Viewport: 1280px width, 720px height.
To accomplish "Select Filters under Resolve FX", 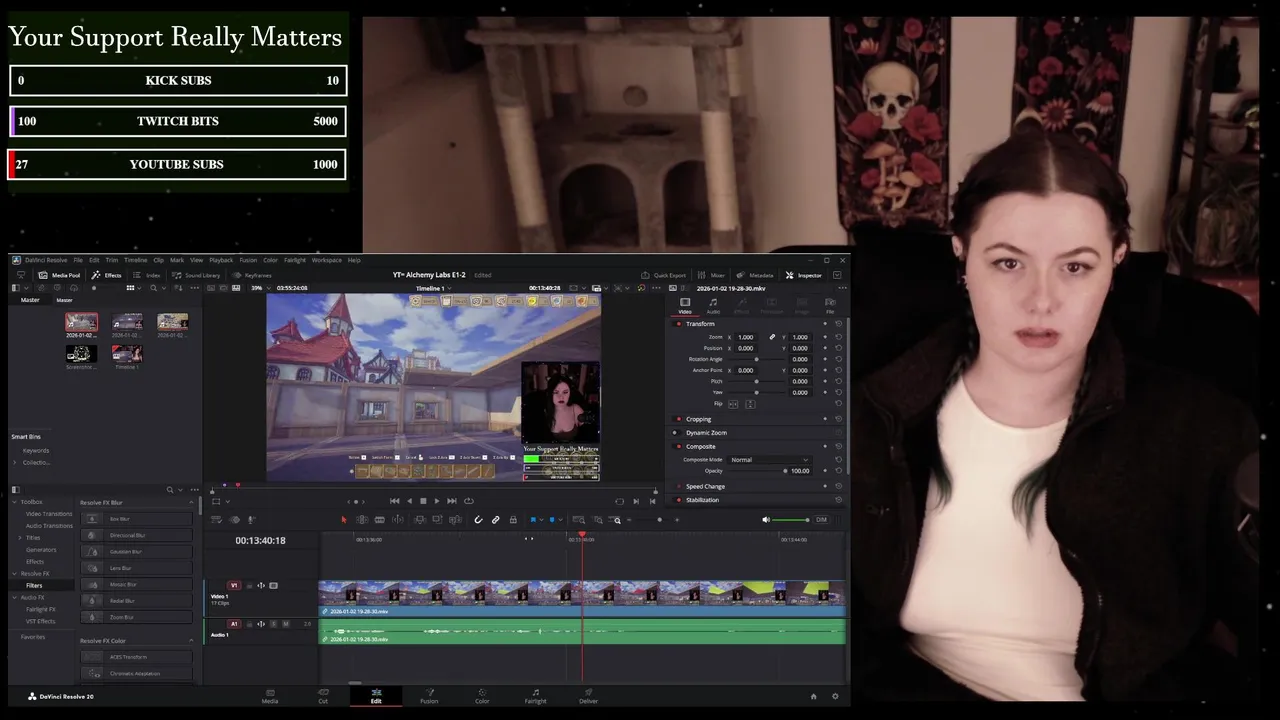I will (34, 586).
